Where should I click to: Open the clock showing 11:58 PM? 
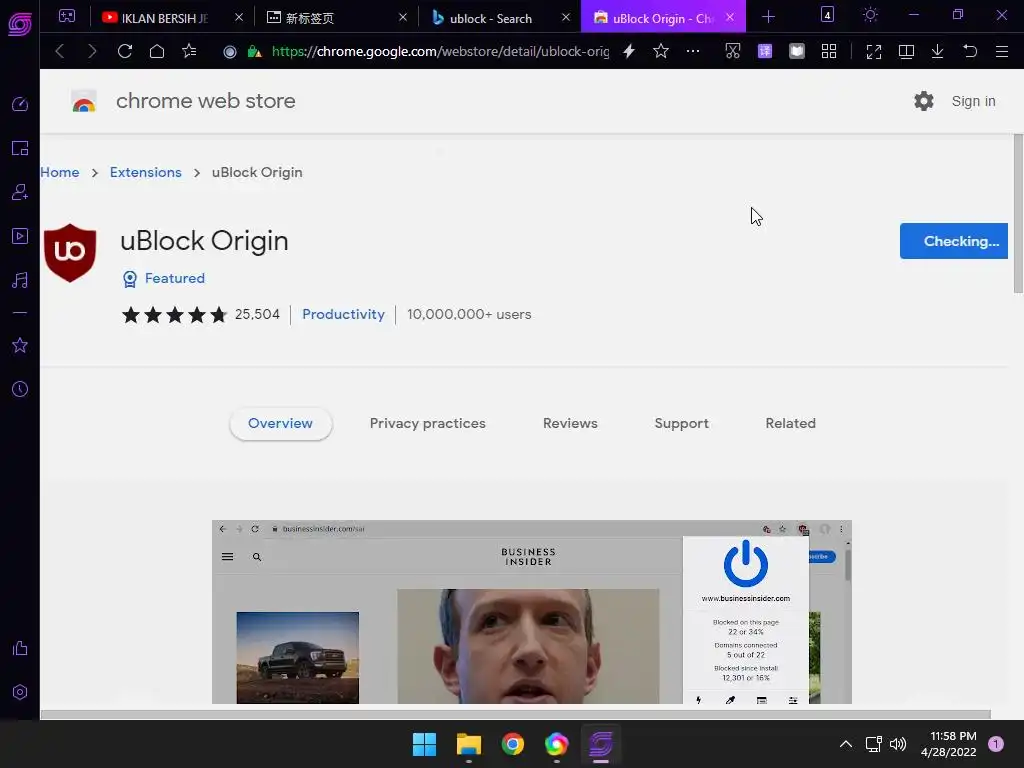(x=949, y=744)
